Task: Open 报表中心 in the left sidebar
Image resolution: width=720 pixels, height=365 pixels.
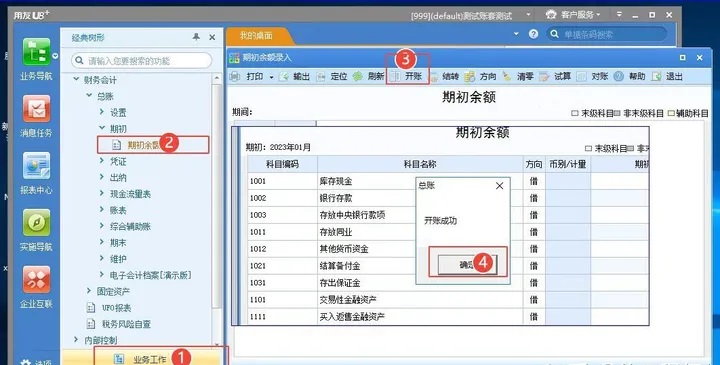Action: click(x=36, y=174)
